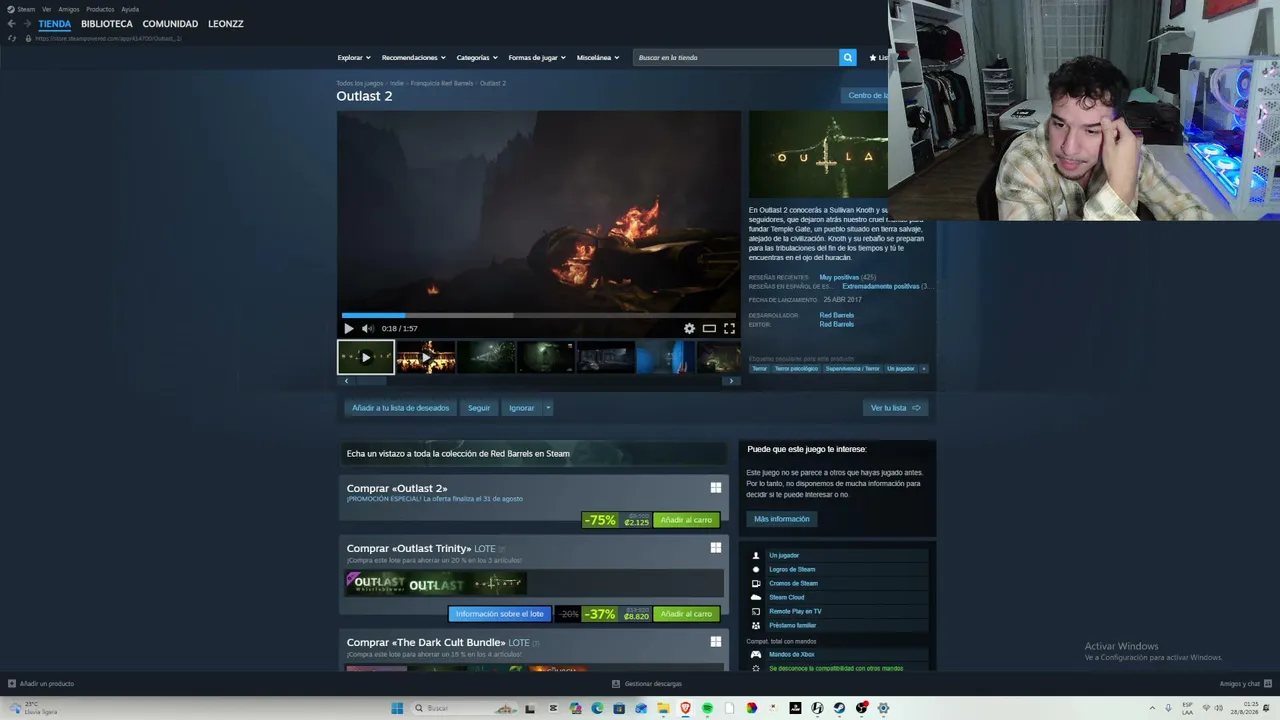Screen dimensions: 1280x720
Task: Click Información sobre el lote button
Action: point(500,614)
